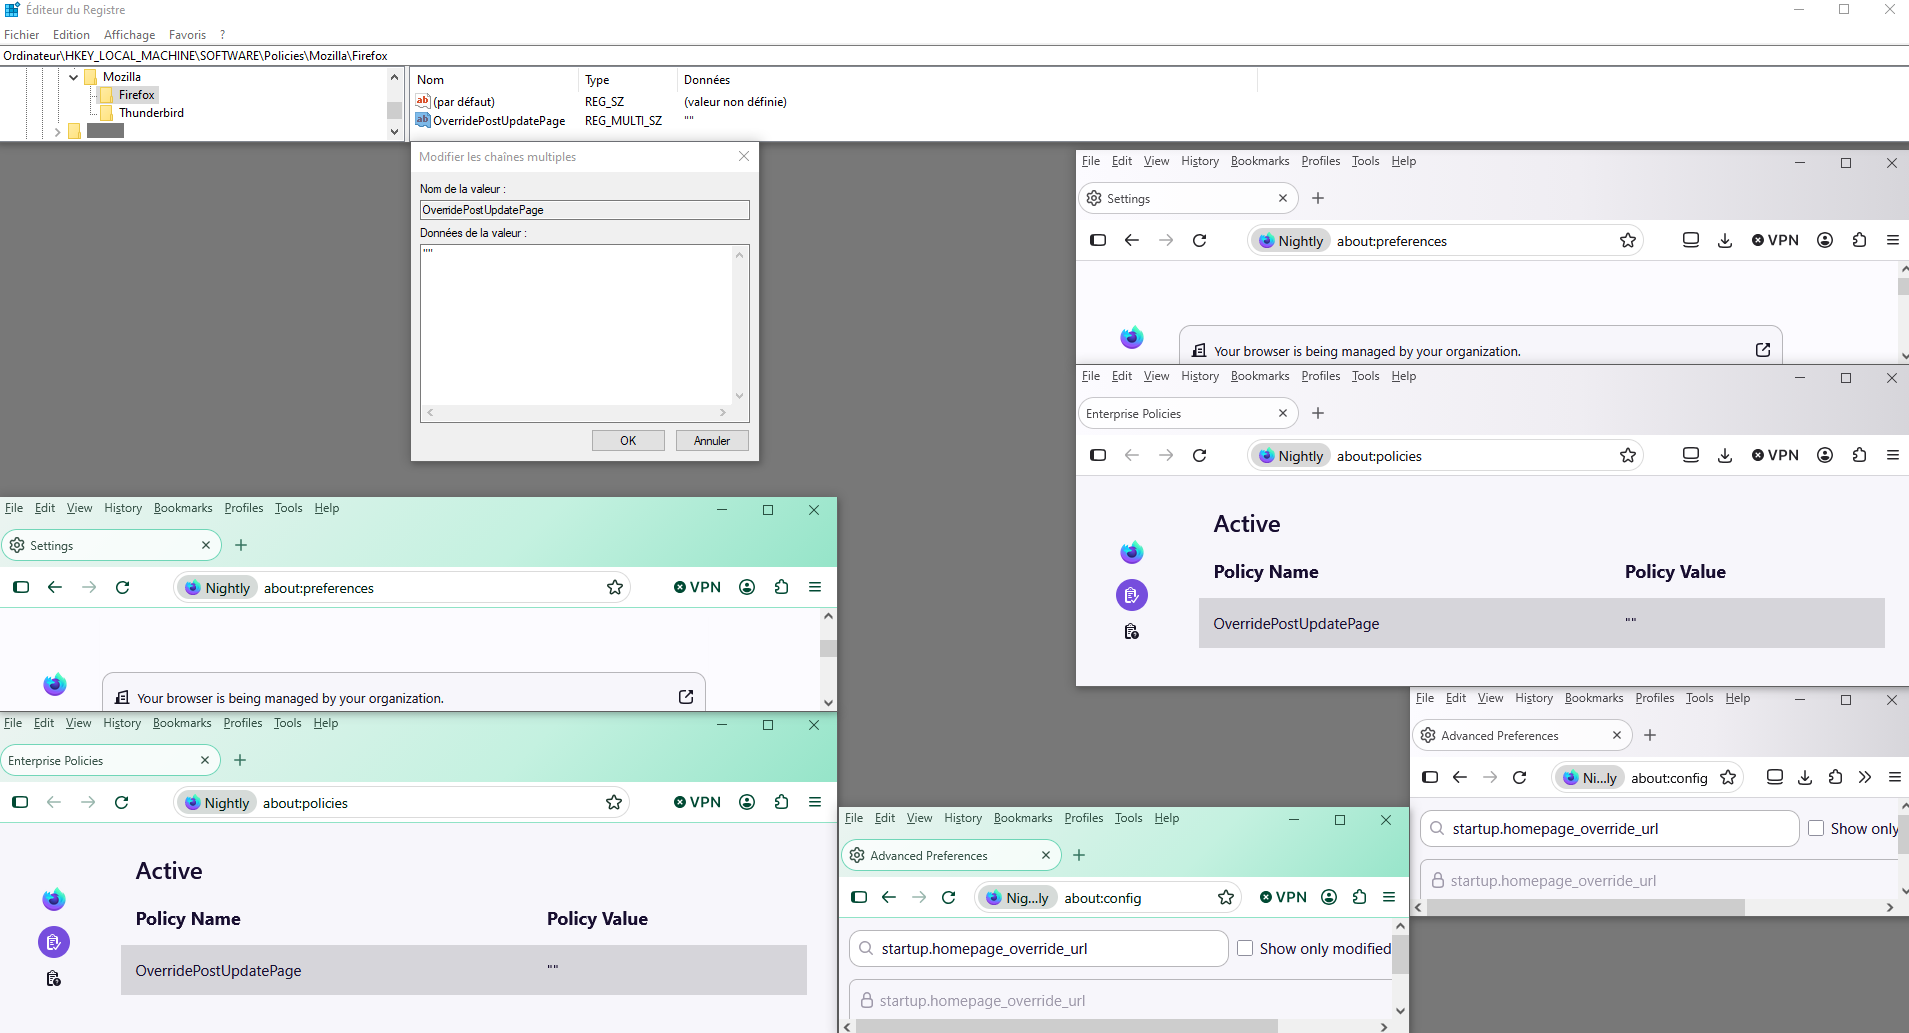This screenshot has width=1909, height=1033.
Task: Select the '(par défaut)' registry value
Action: [x=464, y=102]
